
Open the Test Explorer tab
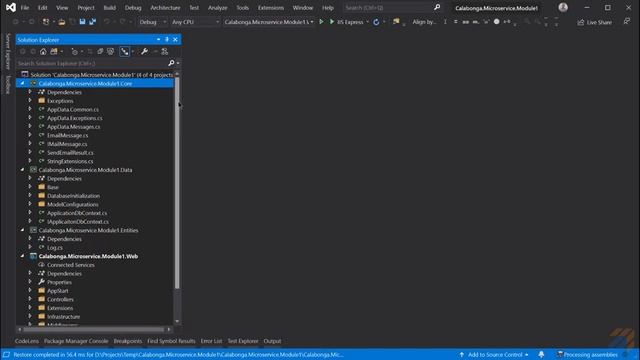pos(243,341)
